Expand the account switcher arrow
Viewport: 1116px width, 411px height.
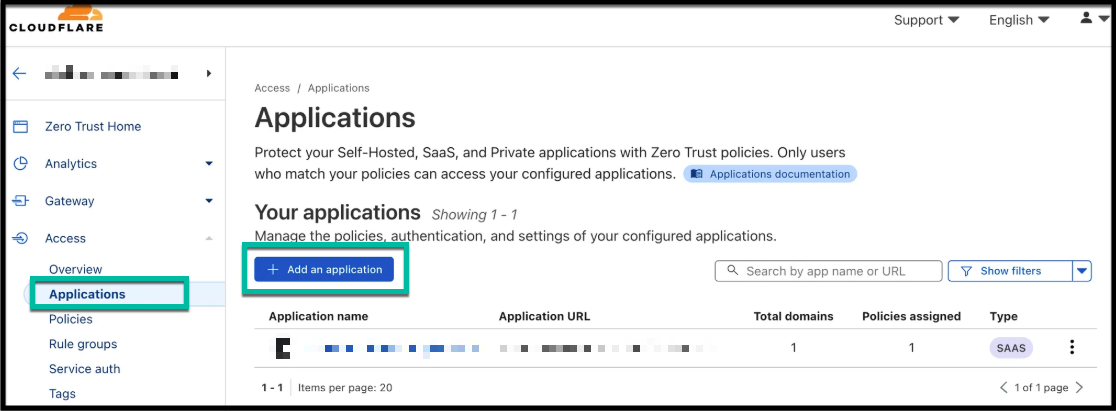(x=209, y=73)
